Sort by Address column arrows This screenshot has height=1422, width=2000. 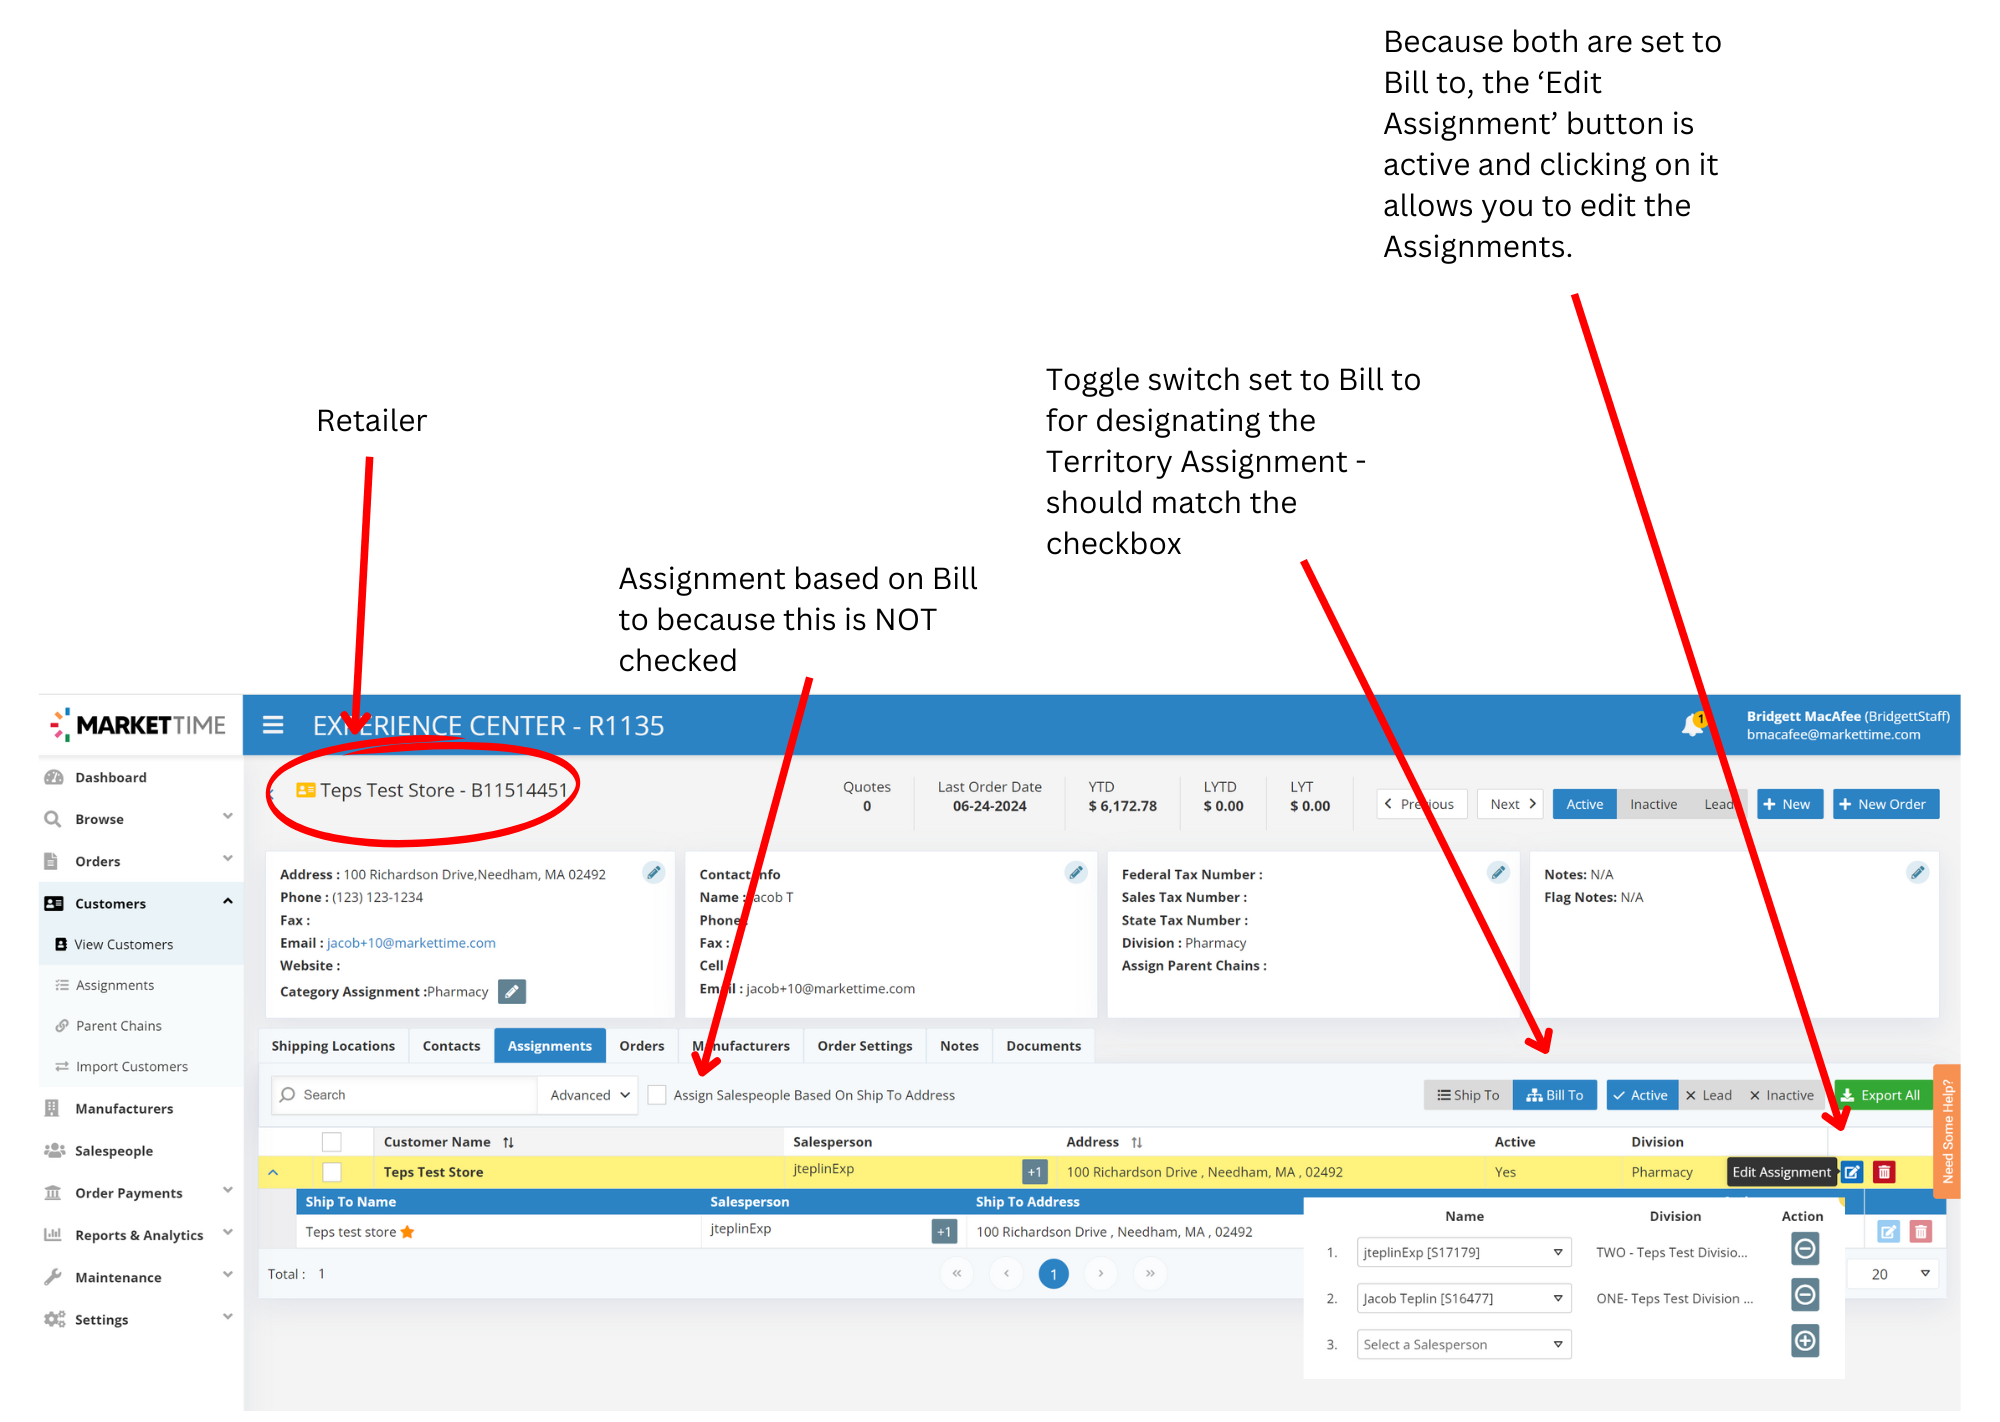pyautogui.click(x=1136, y=1142)
